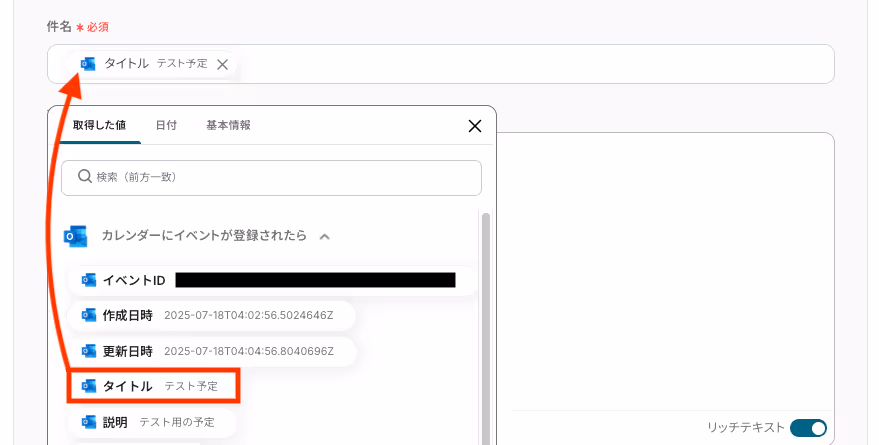Screen dimensions: 879x445
Task: Remove the タイトル chip from 件名 field
Action: [223, 64]
